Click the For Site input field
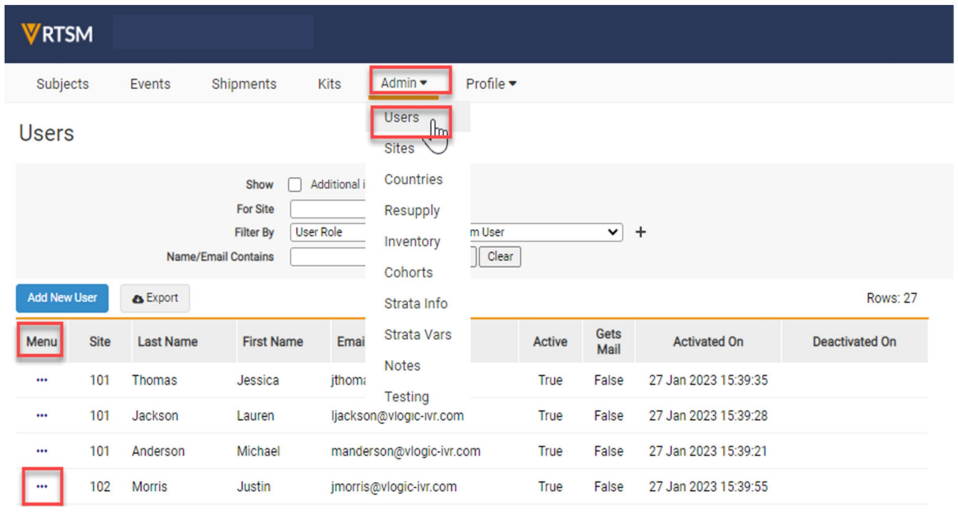Viewport: 958px width, 512px height. (330, 209)
